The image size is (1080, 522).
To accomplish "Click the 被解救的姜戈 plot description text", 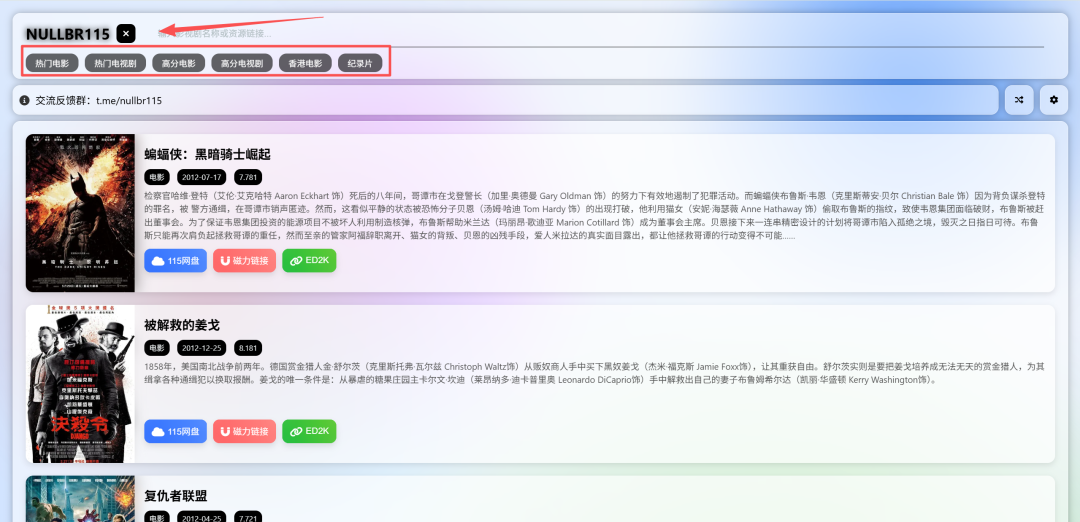I will (x=594, y=373).
